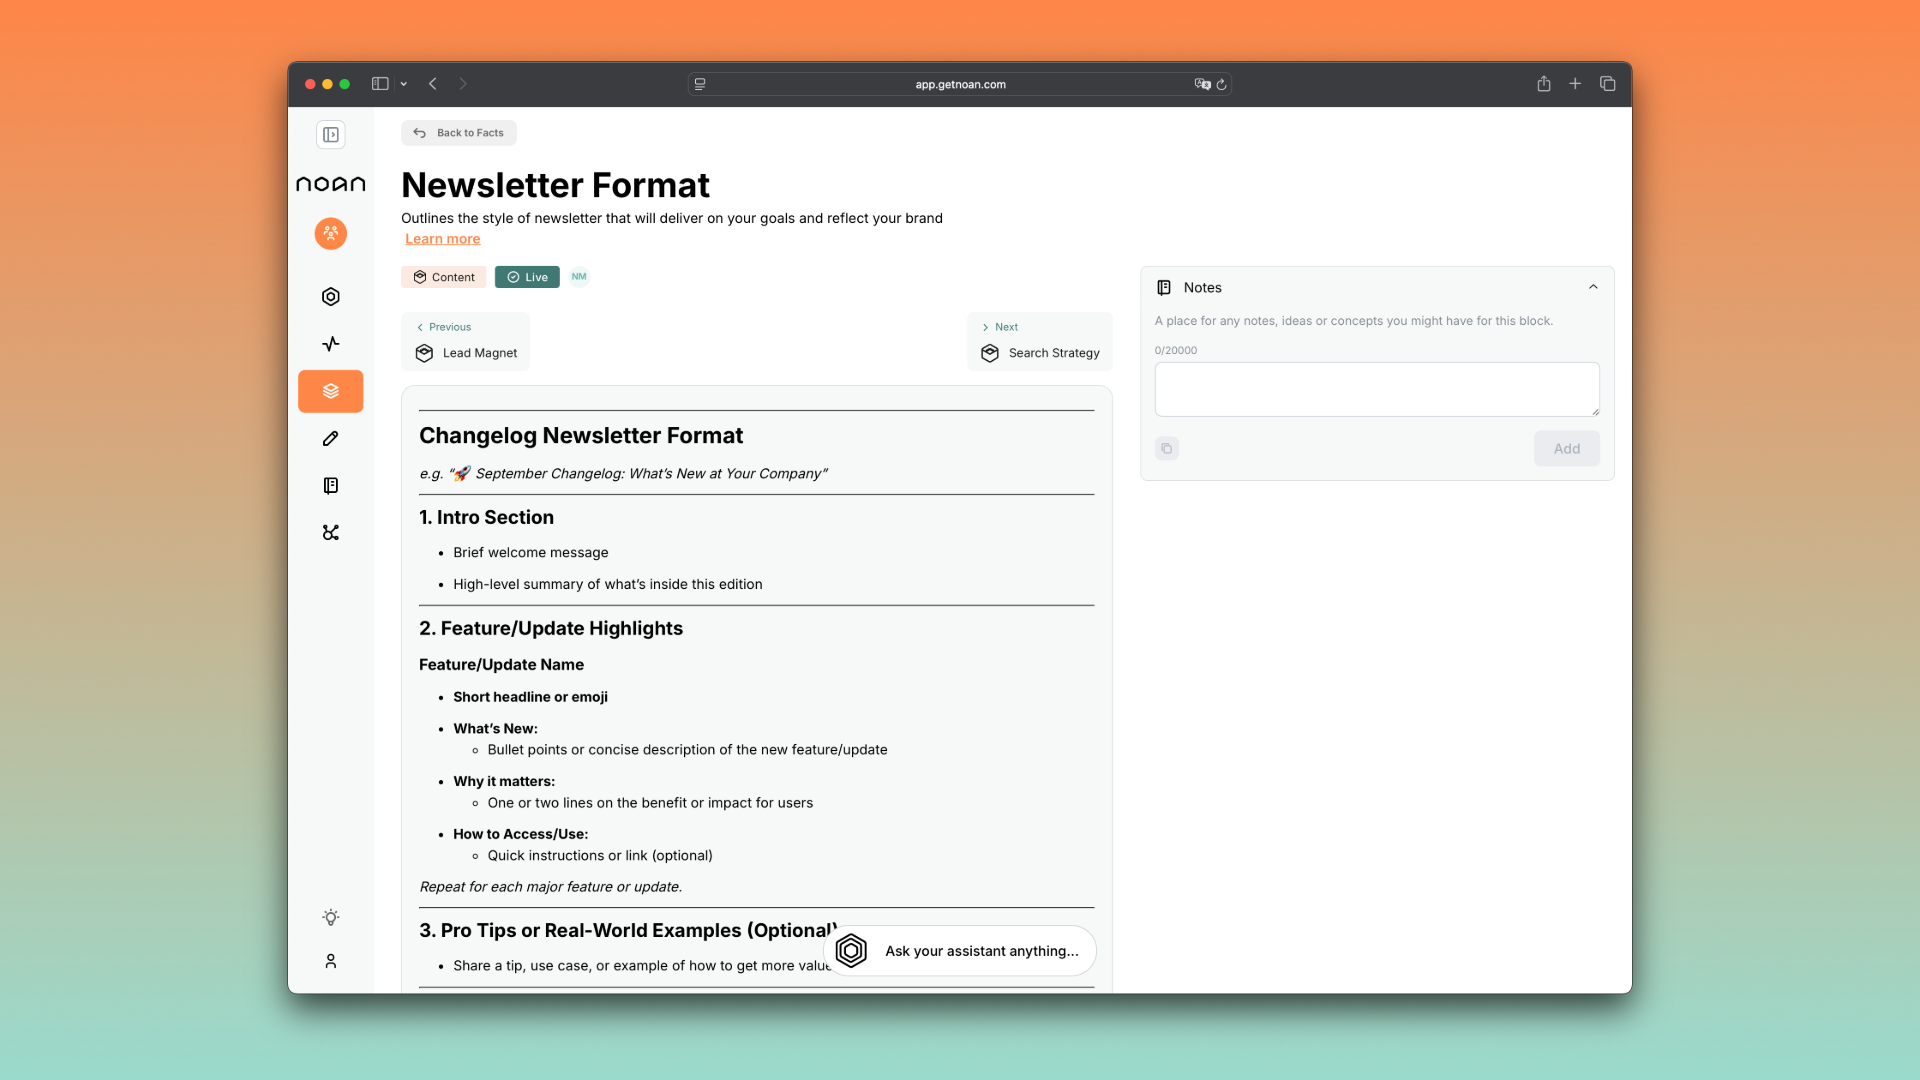The image size is (1920, 1080).
Task: Open Safari sidebar dropdown arrow
Action: coord(404,84)
